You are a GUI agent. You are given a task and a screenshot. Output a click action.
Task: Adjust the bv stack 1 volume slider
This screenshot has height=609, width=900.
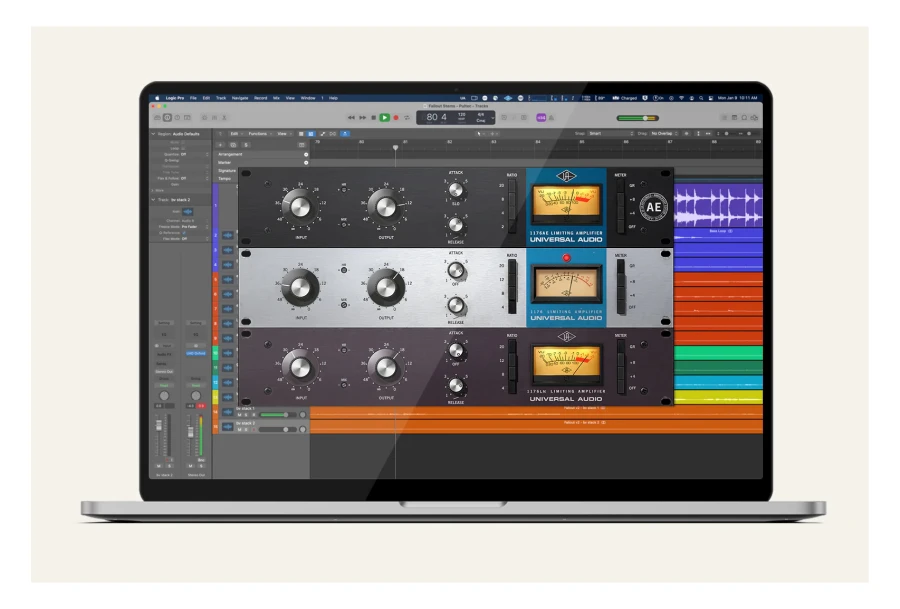click(x=277, y=414)
